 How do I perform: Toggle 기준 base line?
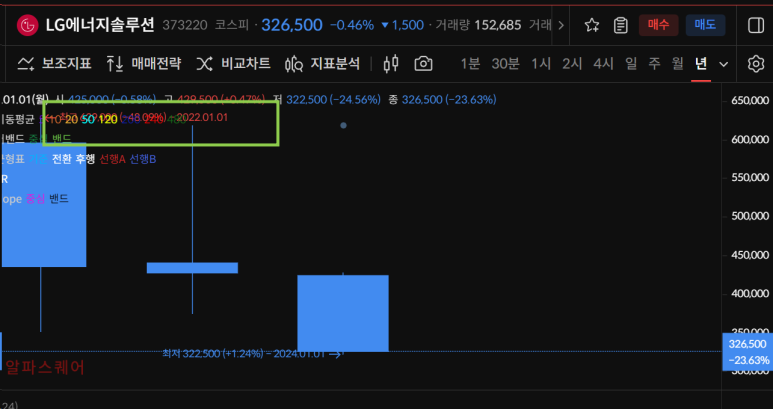[38, 159]
